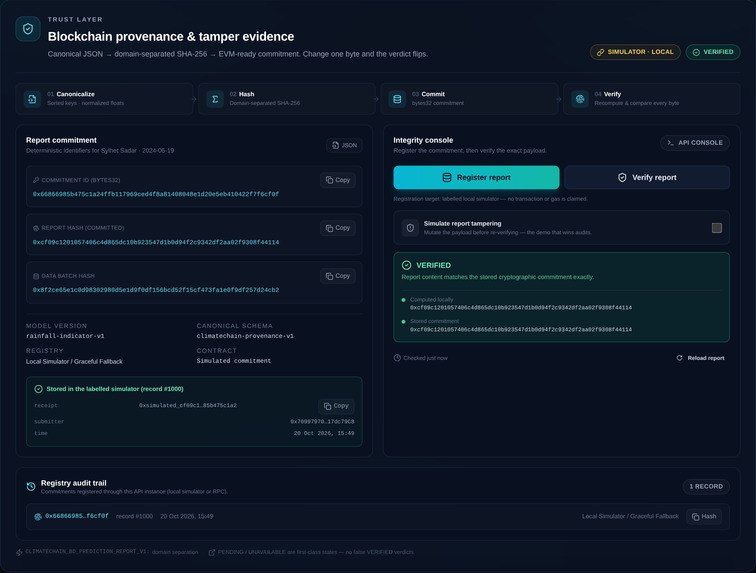Click the check icon beside Stored in the labelled simulator
Viewport: 756px width, 573px height.
pos(39,389)
